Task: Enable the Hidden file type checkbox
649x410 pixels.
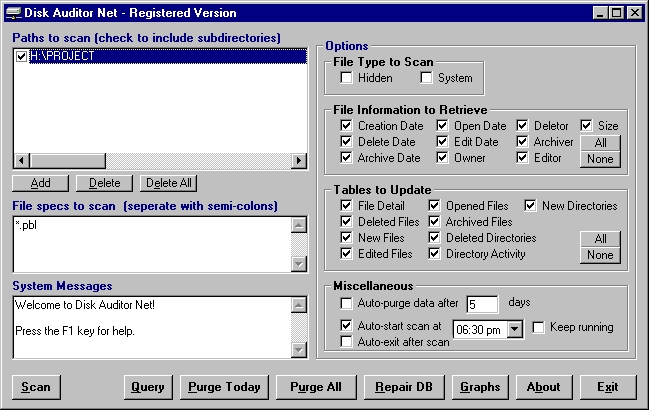Action: coord(346,77)
